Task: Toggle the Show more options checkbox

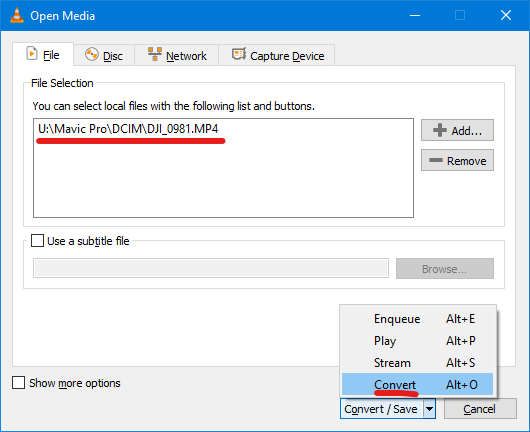Action: tap(18, 383)
